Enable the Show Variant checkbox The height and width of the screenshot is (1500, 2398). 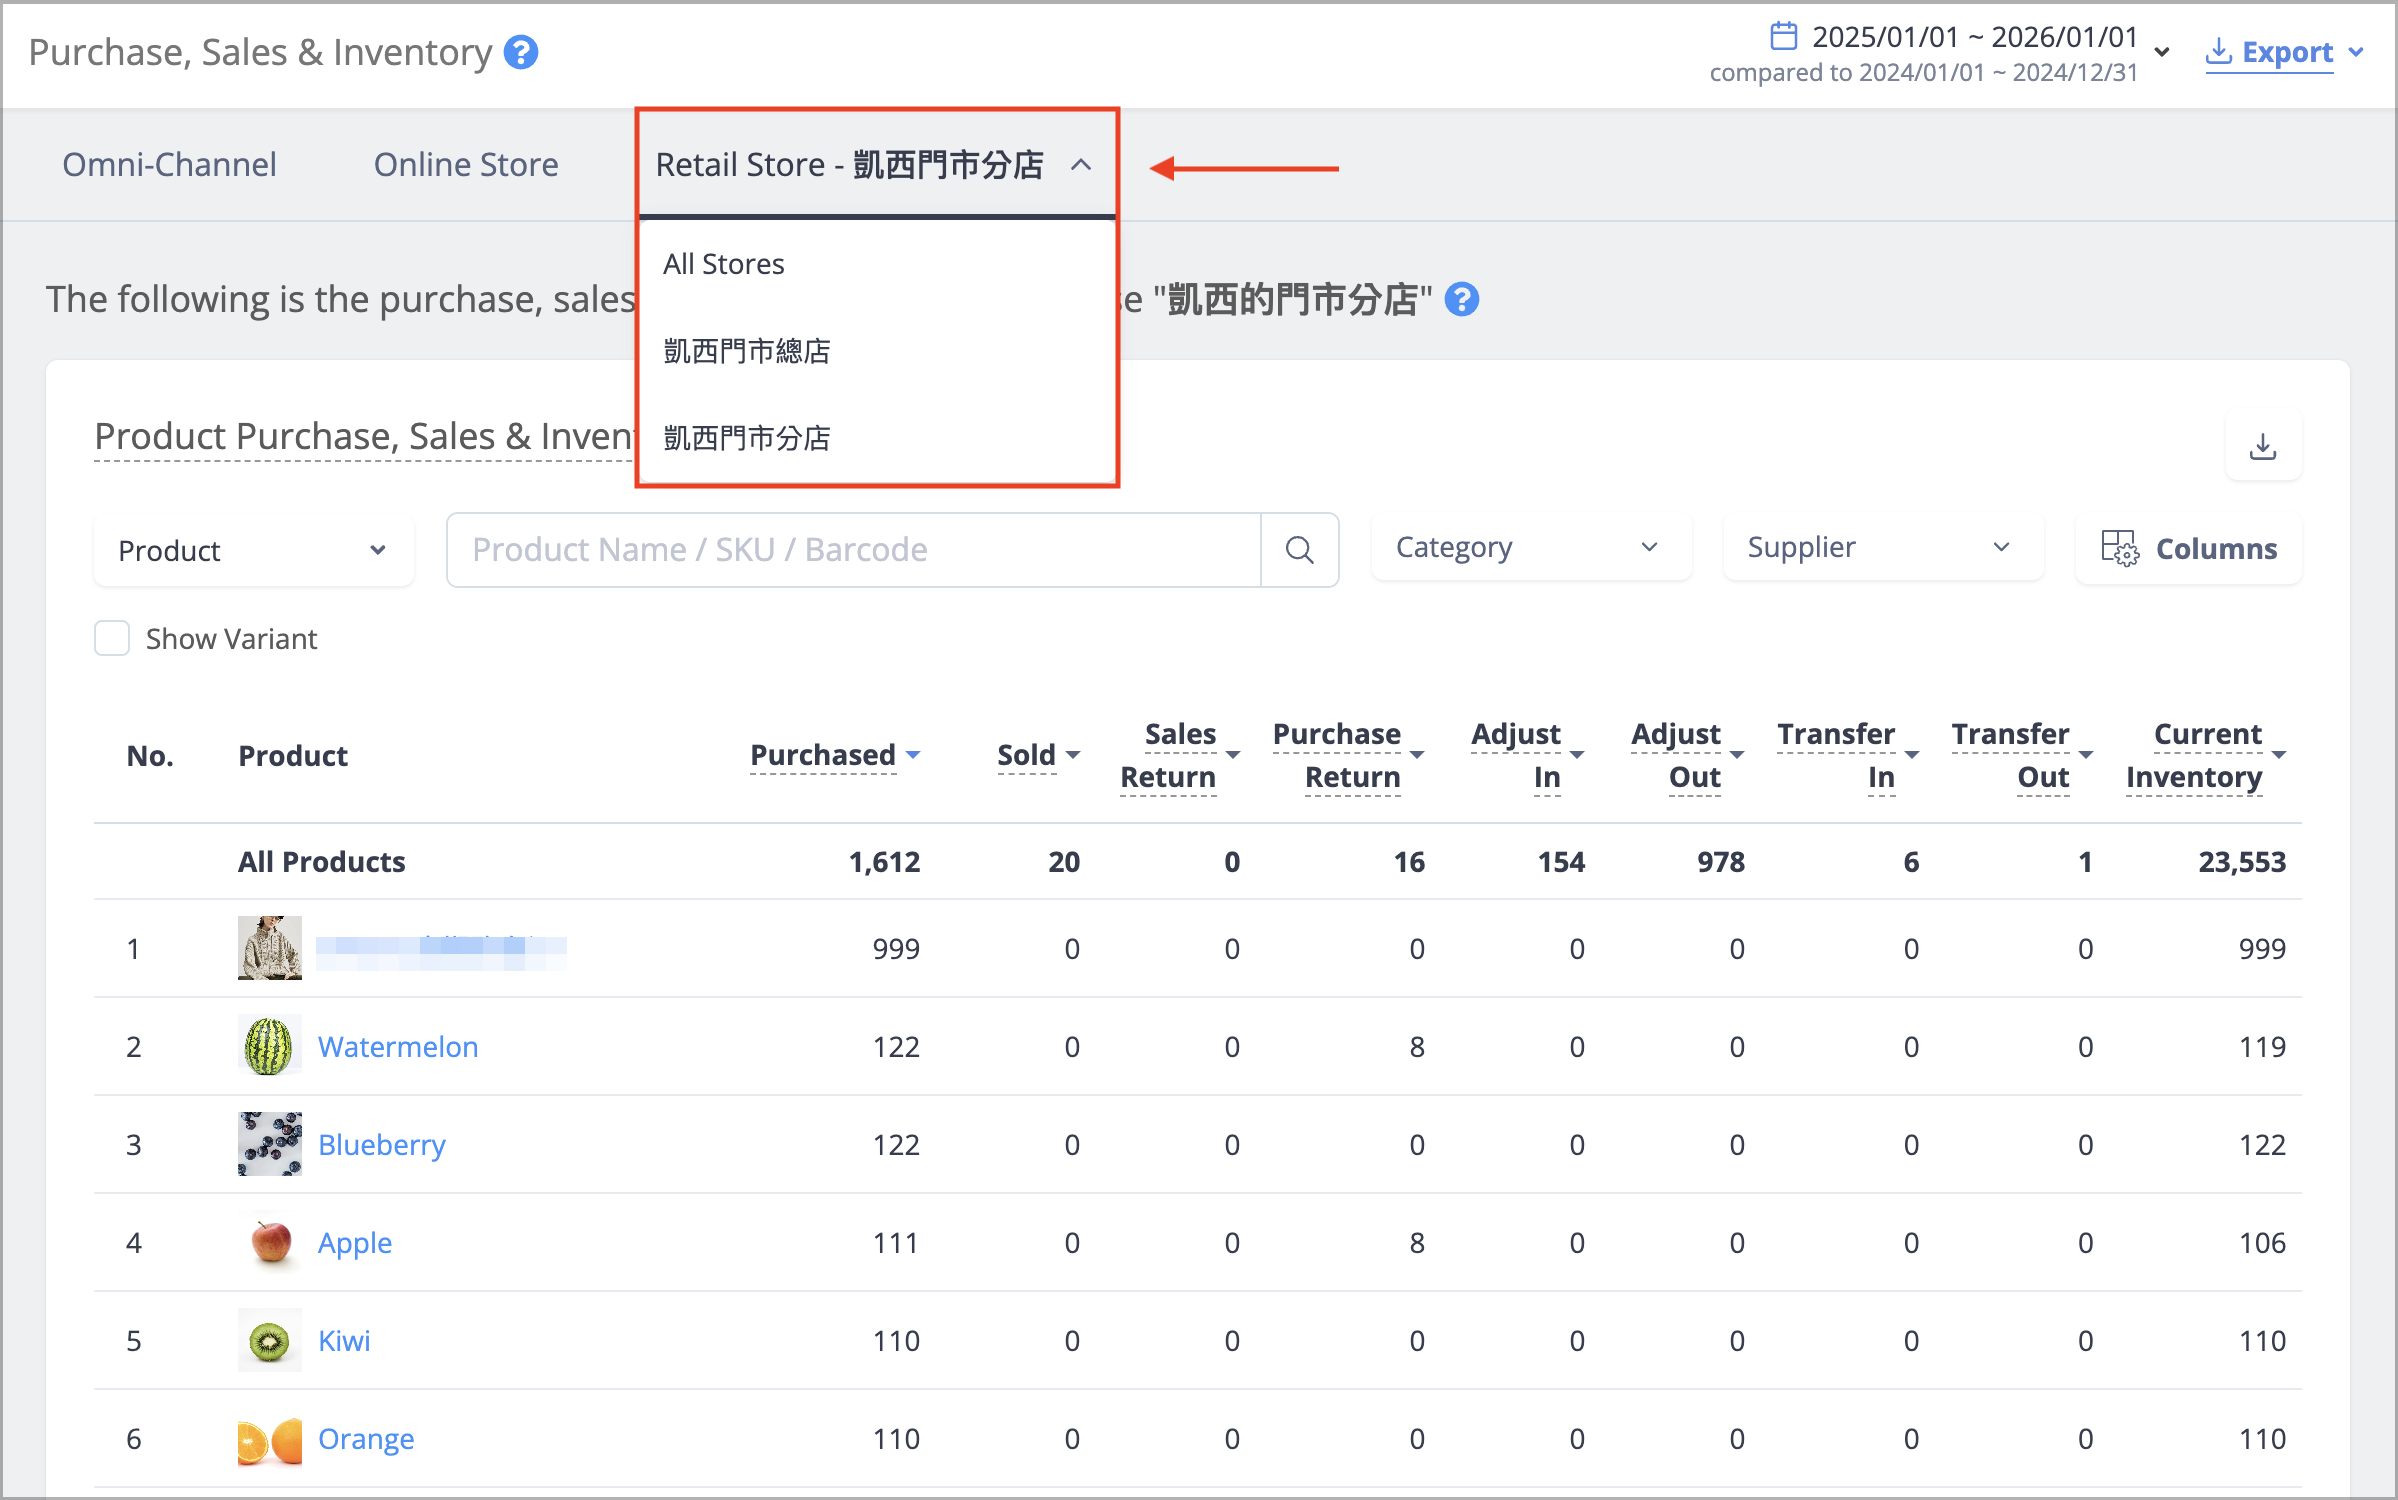click(112, 638)
